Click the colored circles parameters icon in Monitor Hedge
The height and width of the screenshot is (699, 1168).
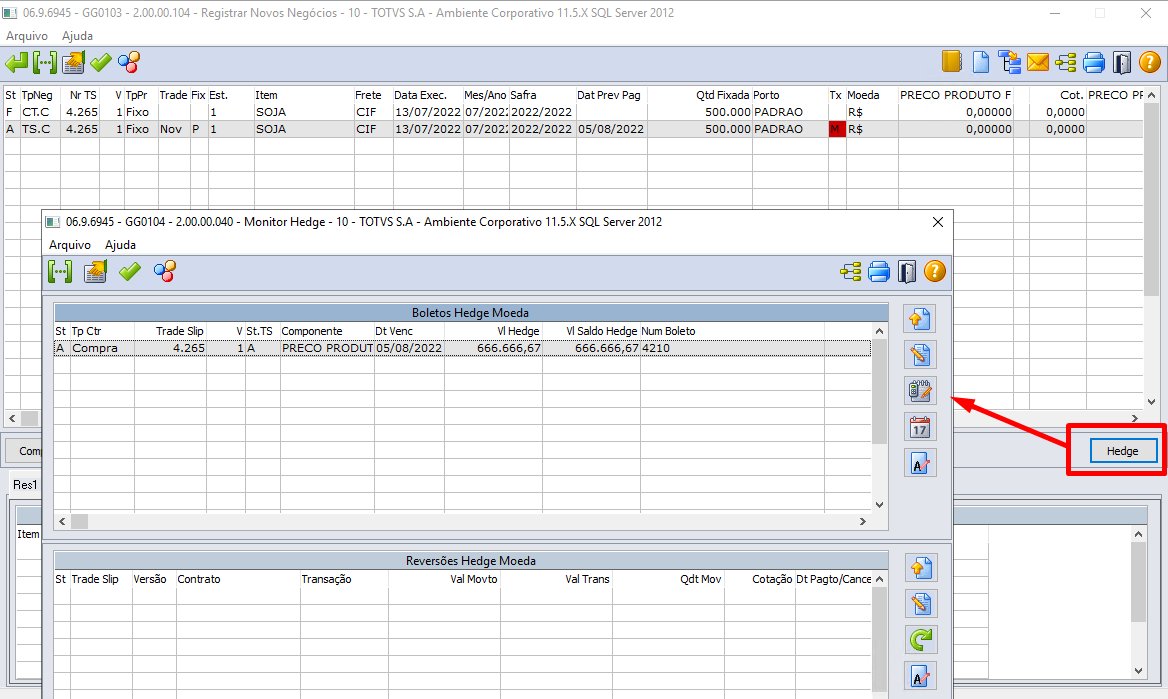(x=165, y=271)
